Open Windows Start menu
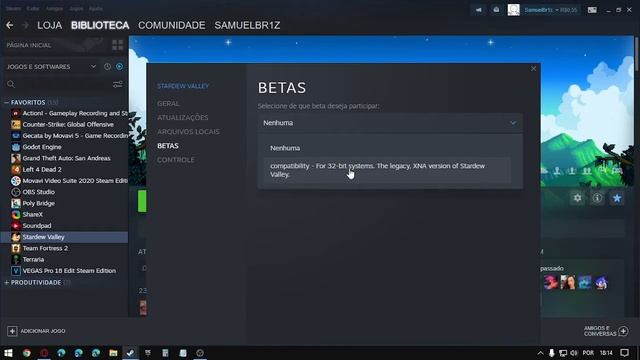Image resolution: width=640 pixels, height=360 pixels. (8, 353)
